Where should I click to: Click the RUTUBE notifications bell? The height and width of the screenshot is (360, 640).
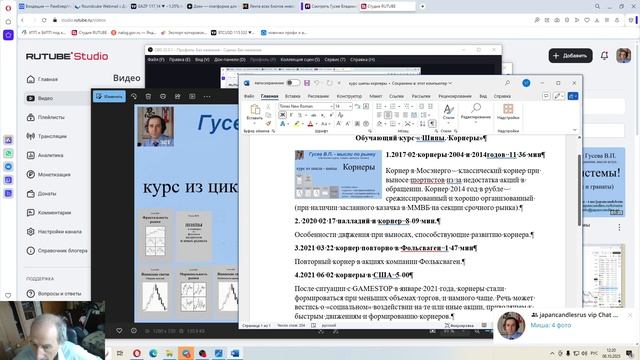pos(604,56)
